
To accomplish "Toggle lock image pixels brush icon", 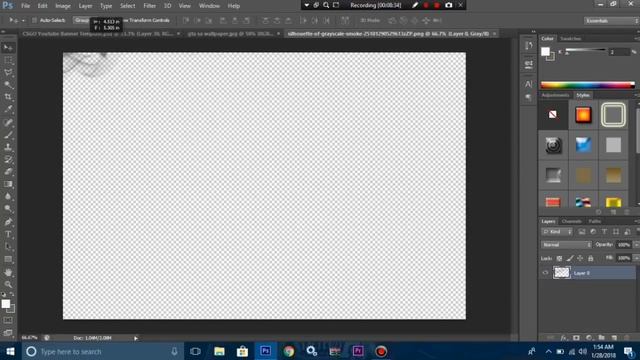I will (x=570, y=258).
